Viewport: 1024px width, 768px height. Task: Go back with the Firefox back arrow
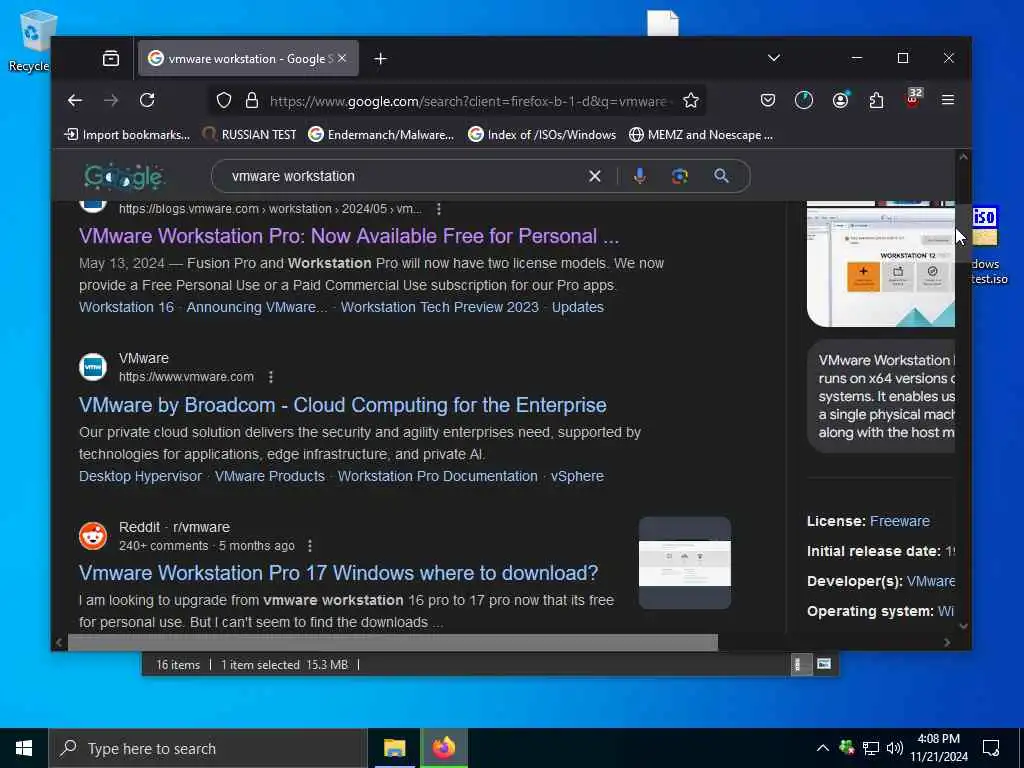(75, 100)
